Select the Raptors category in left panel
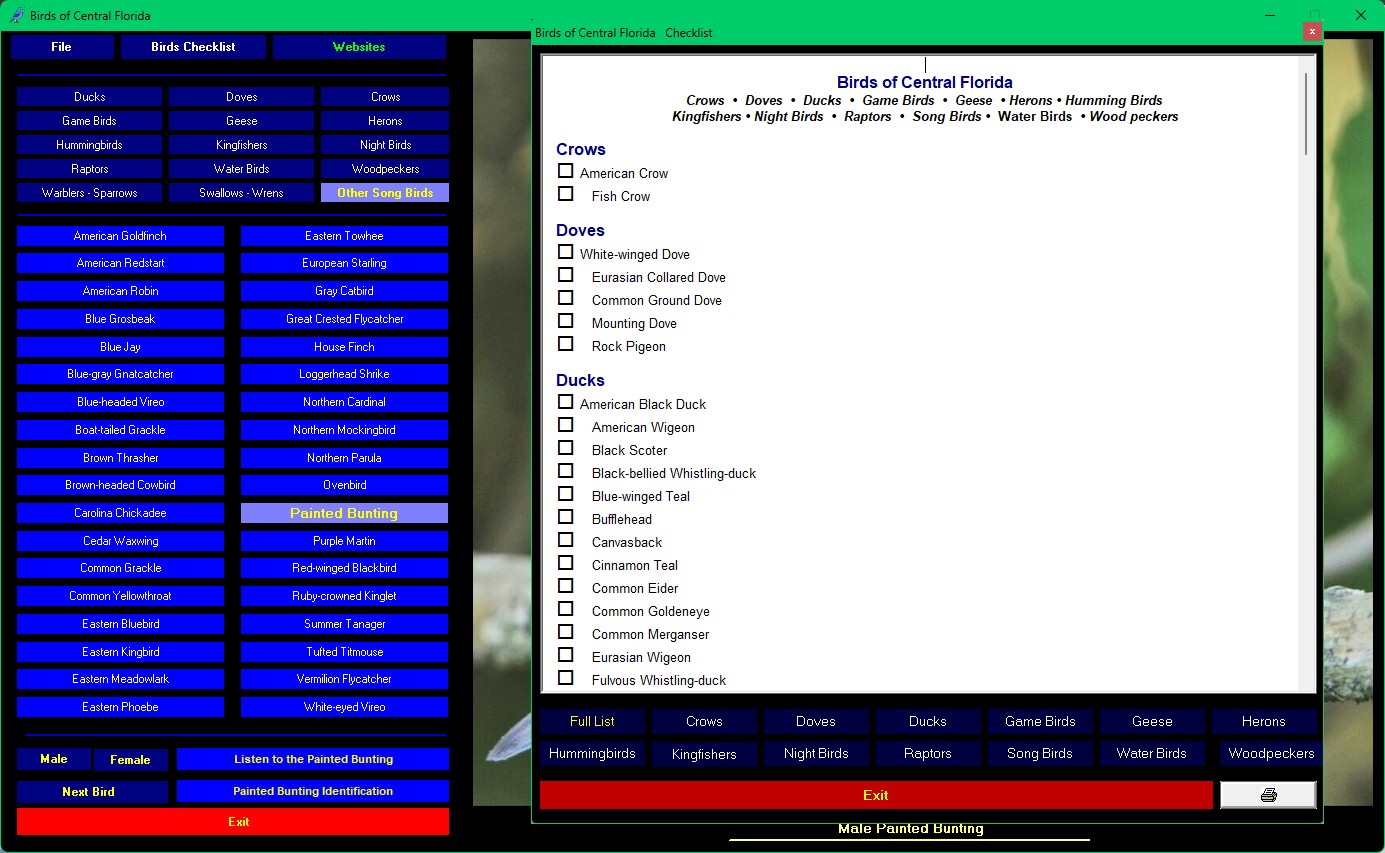Viewport: 1385px width, 853px height. 90,169
